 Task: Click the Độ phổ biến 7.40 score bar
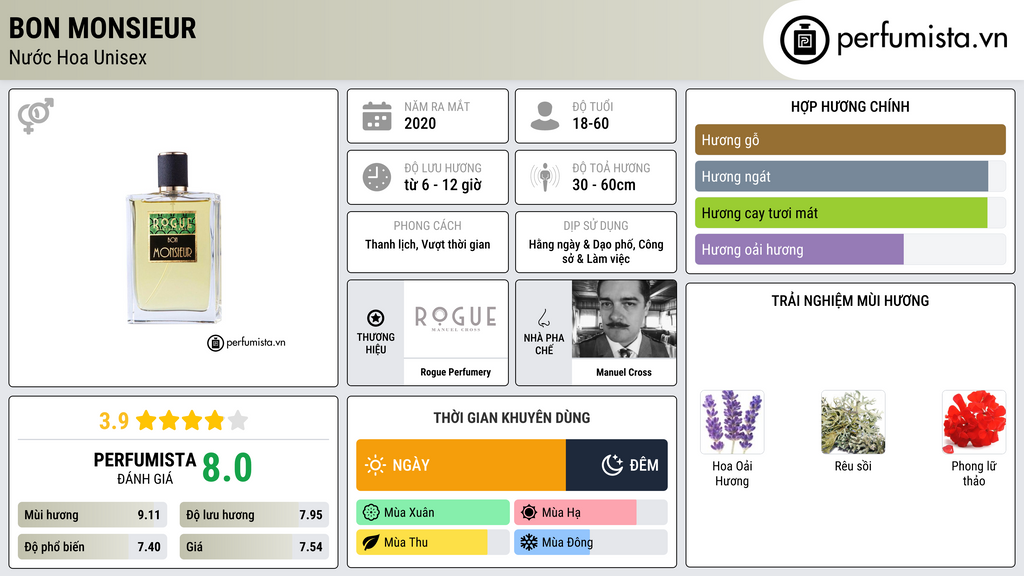tap(92, 547)
